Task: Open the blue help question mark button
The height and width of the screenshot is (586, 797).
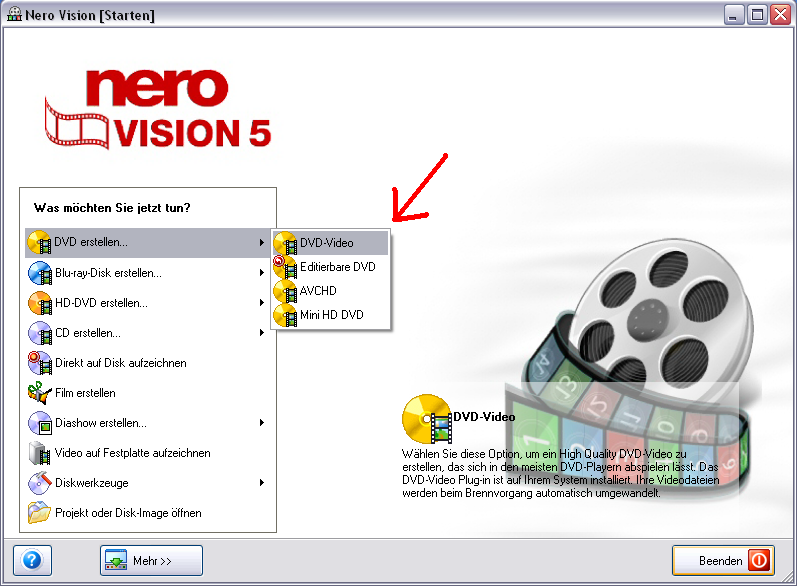Action: click(x=31, y=560)
